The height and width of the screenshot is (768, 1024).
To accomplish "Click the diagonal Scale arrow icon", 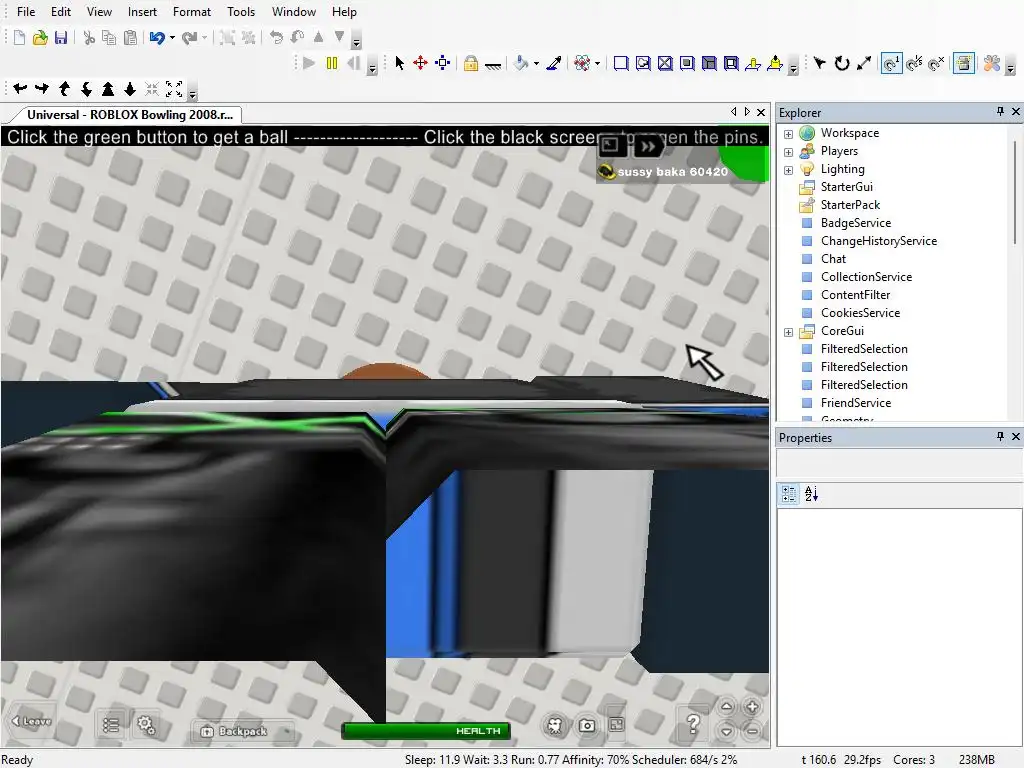I will point(864,63).
